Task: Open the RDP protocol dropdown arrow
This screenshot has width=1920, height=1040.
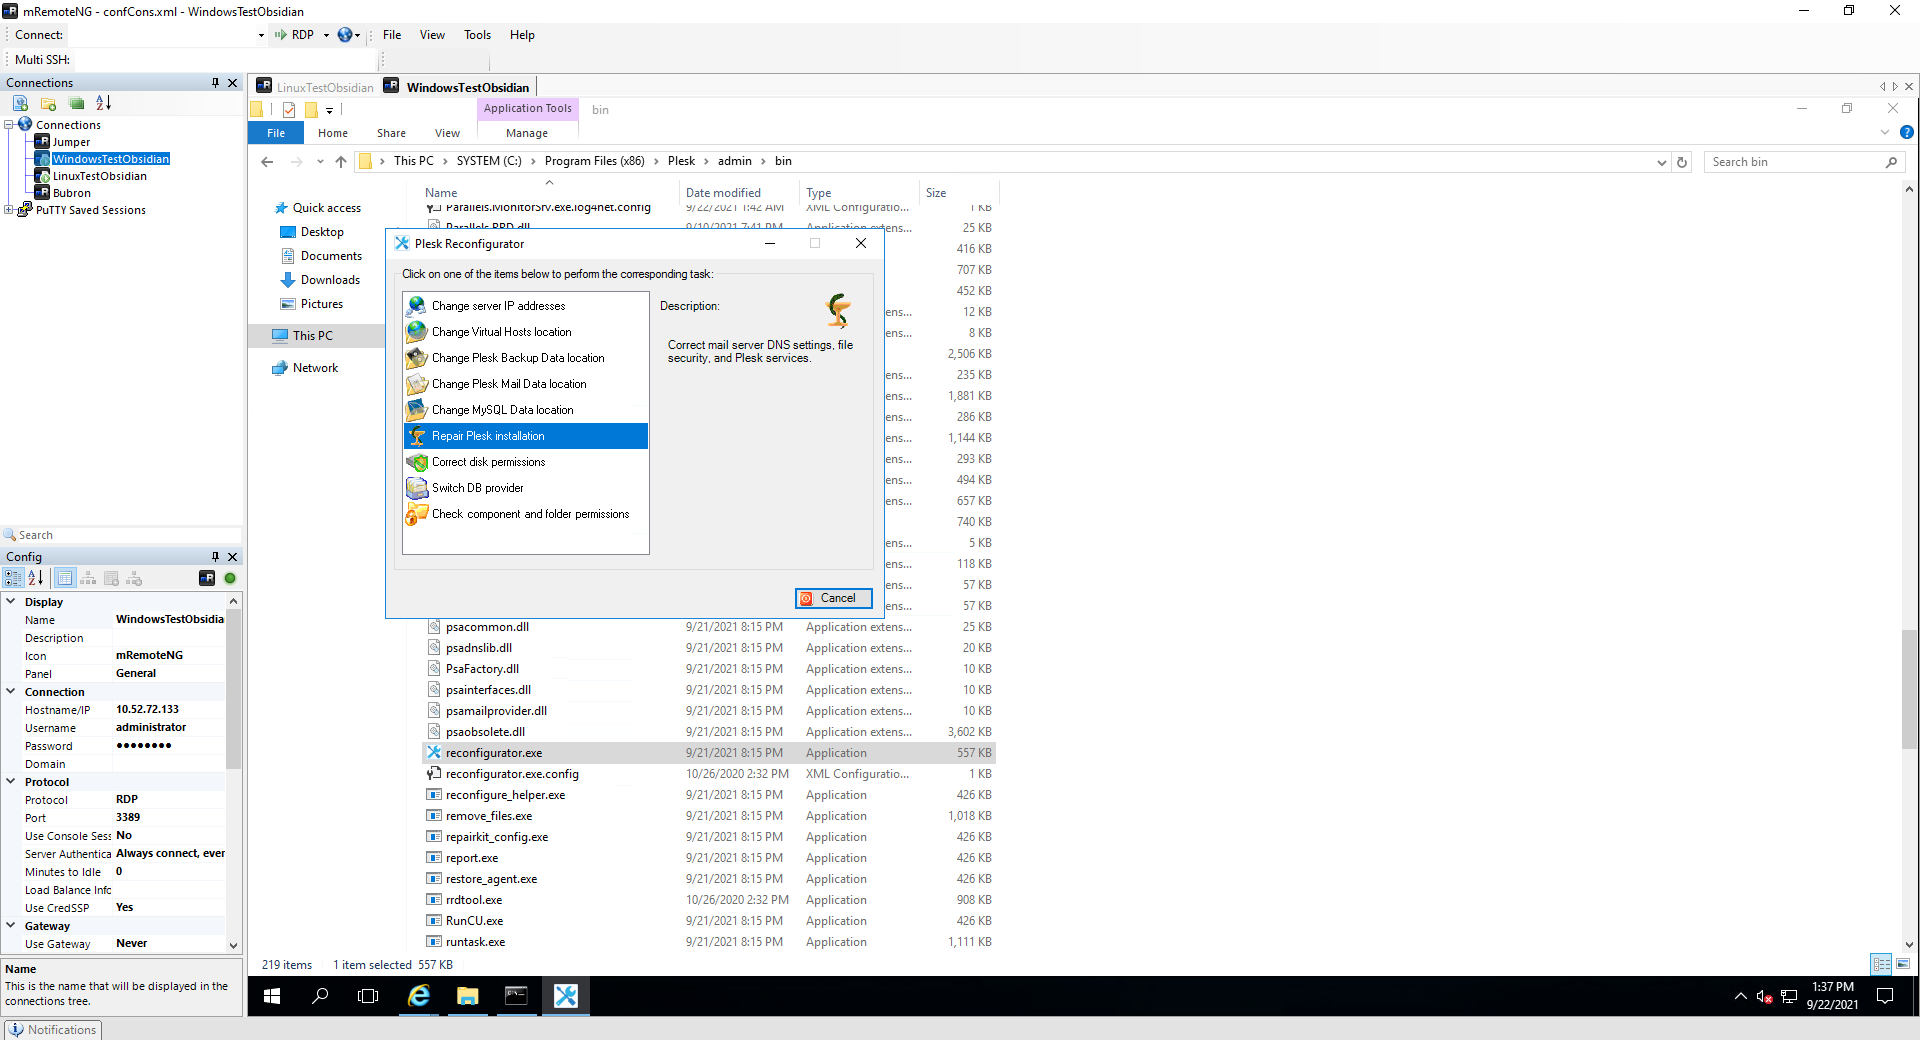Action: (326, 35)
